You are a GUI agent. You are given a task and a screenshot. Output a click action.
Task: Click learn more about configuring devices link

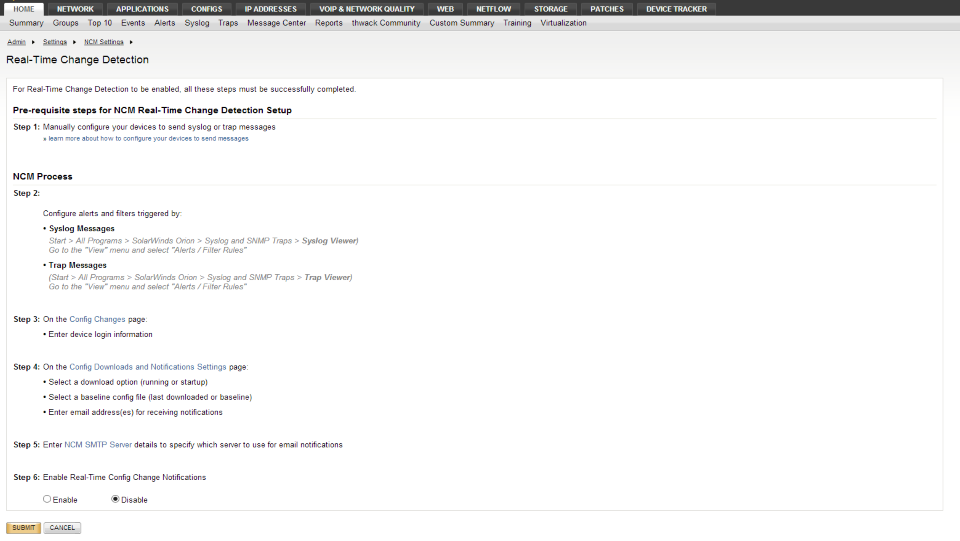click(148, 139)
